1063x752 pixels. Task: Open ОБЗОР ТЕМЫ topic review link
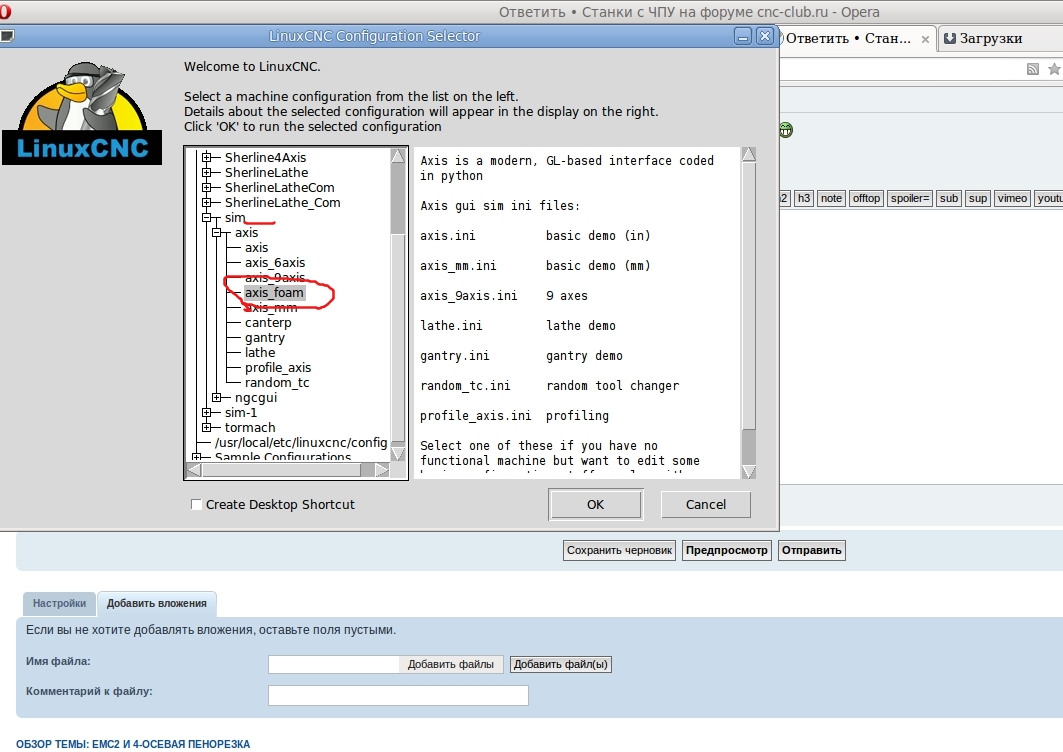[x=133, y=744]
